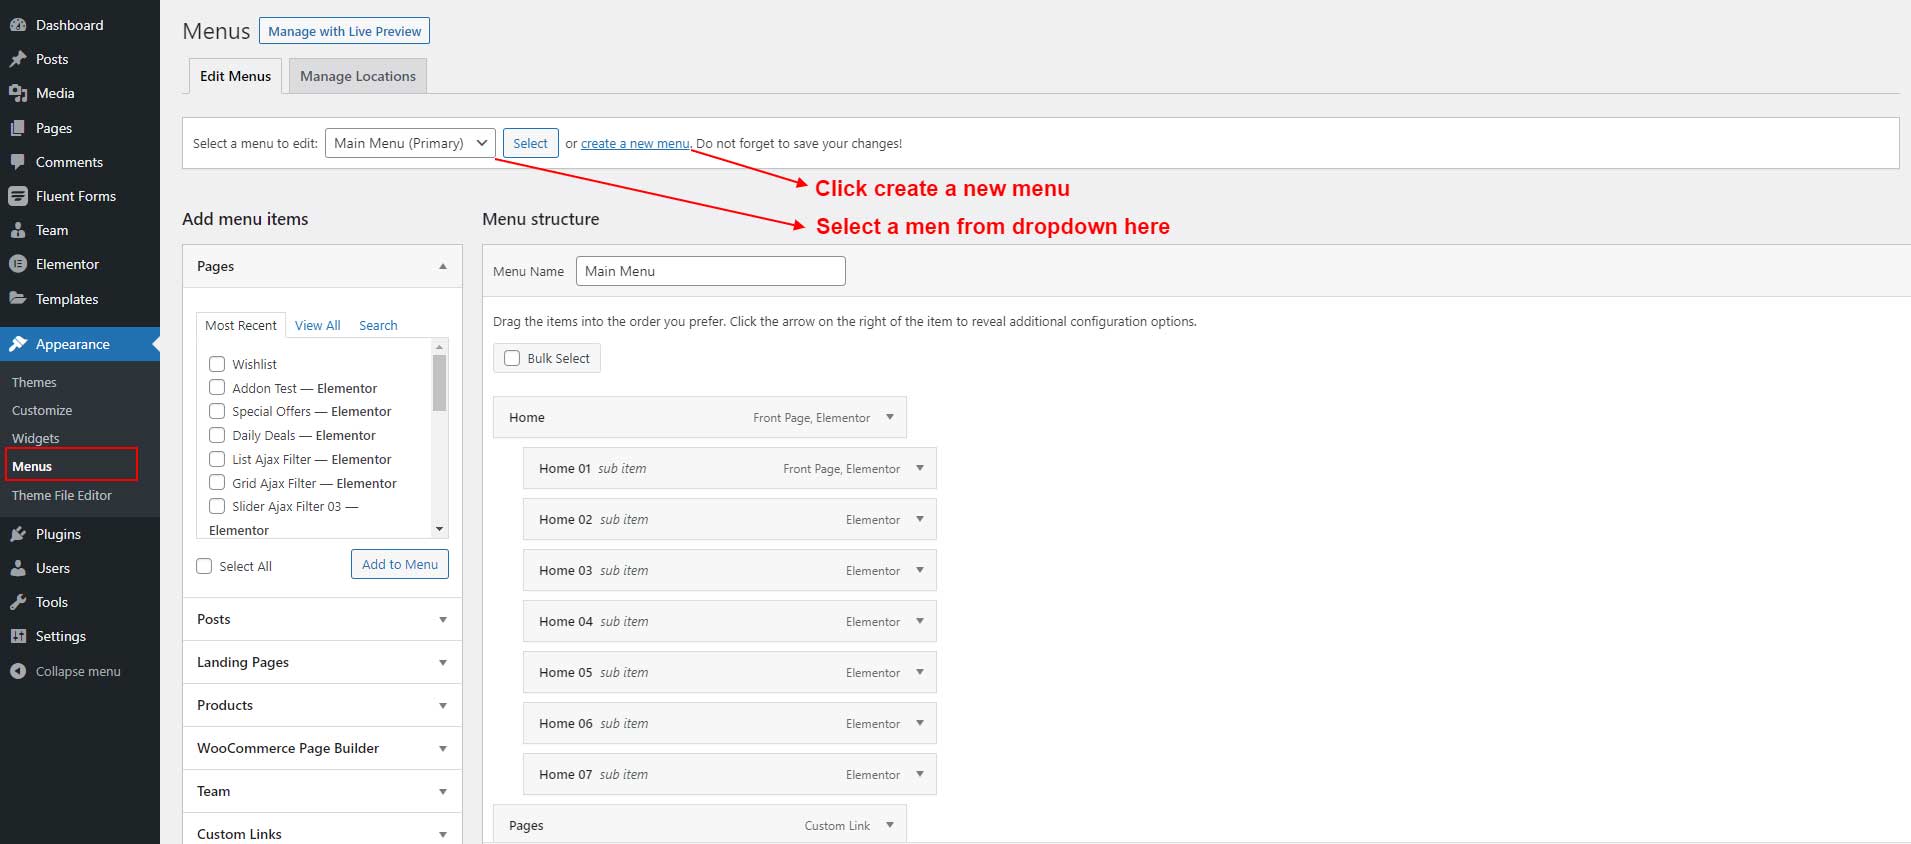
Task: Click the Comments speech bubble icon
Action: tap(18, 162)
